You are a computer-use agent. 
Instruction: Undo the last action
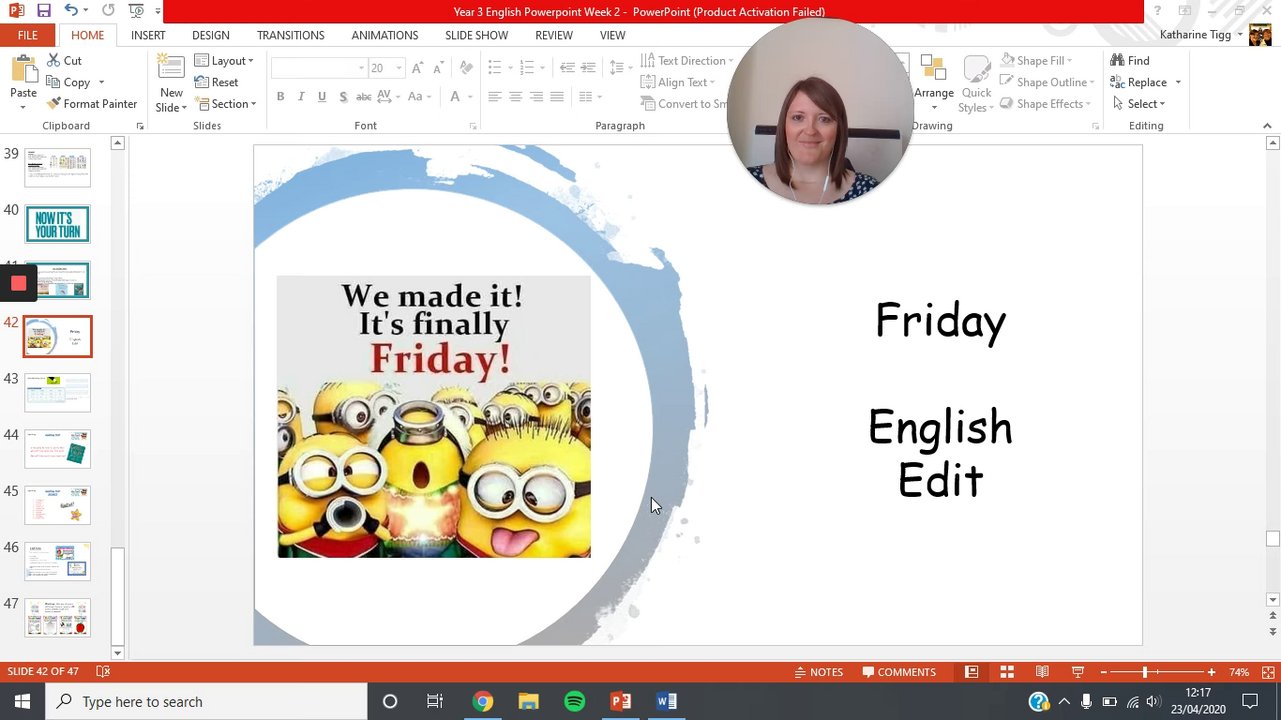pyautogui.click(x=71, y=11)
